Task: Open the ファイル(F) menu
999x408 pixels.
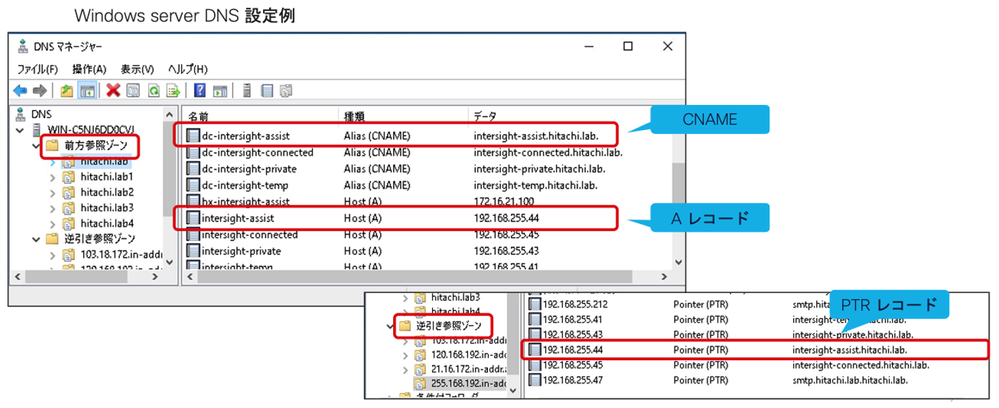Action: [x=38, y=69]
